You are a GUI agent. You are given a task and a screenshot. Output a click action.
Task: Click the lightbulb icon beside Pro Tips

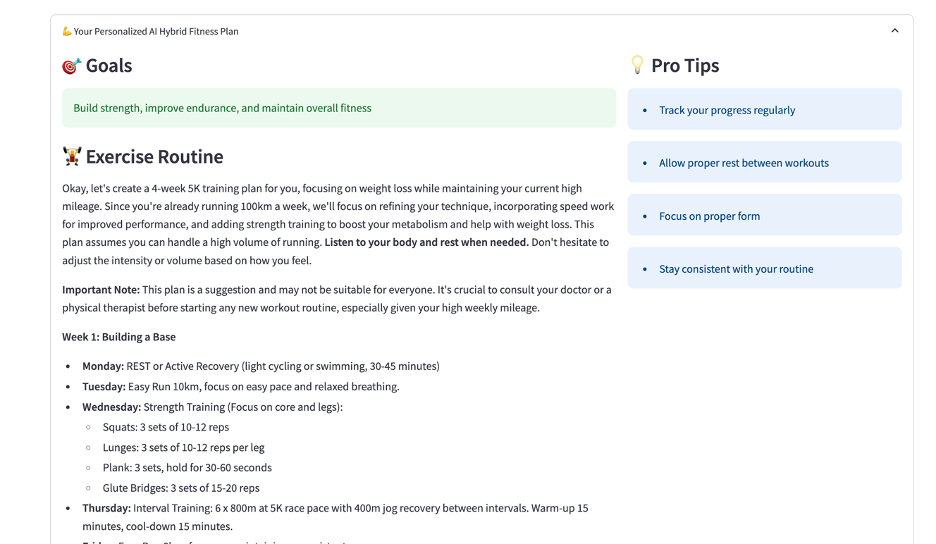[x=637, y=65]
